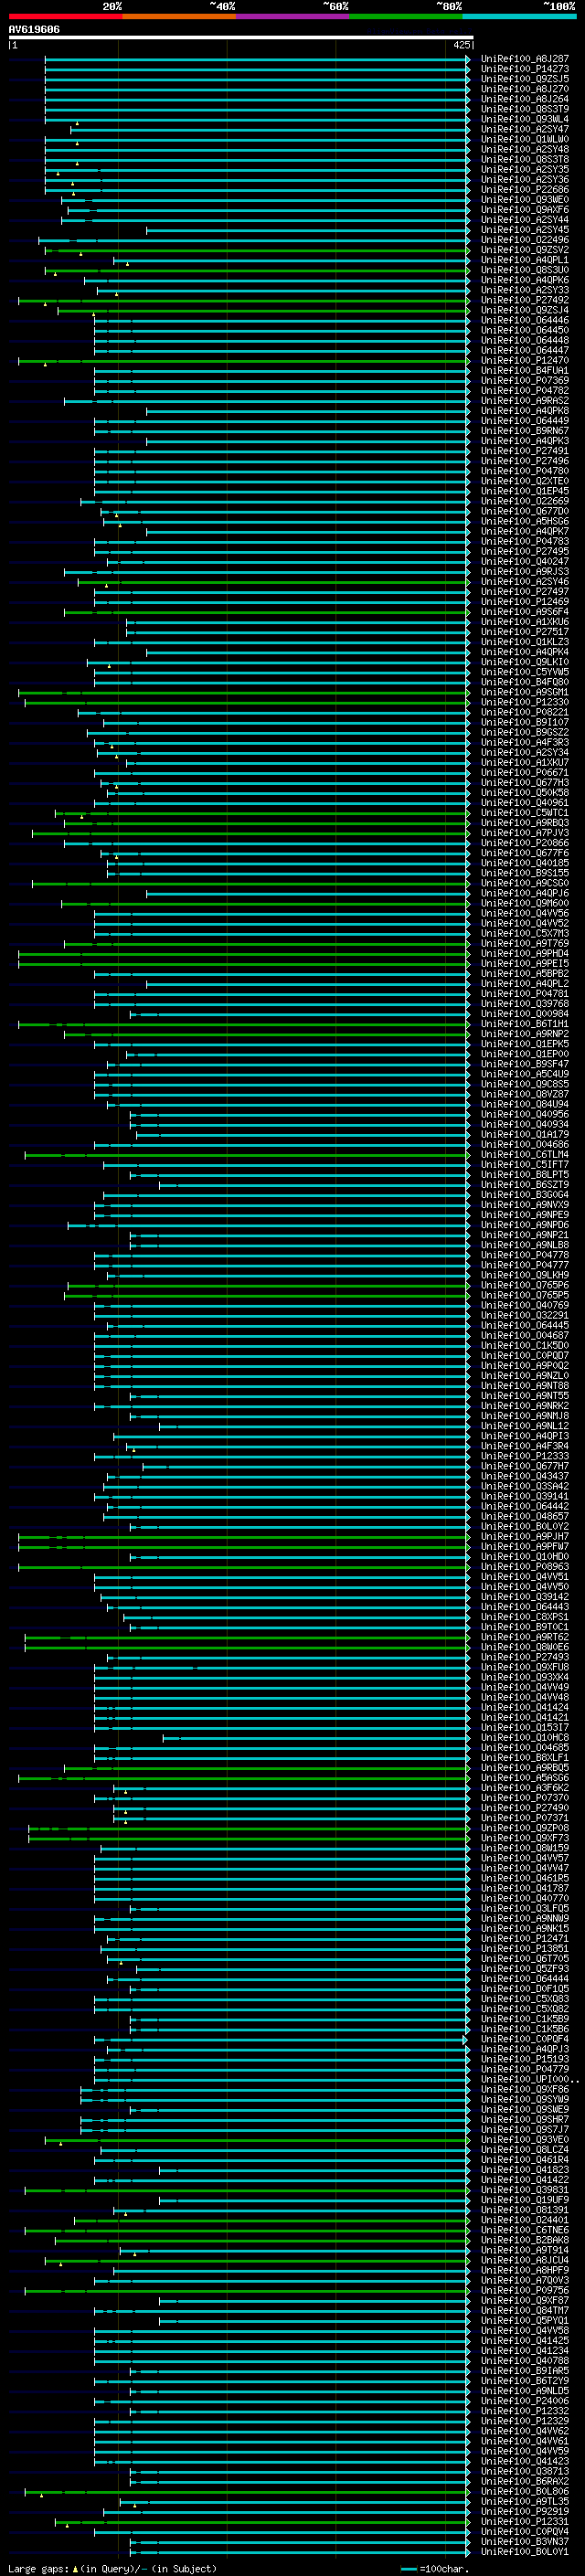The image size is (585, 2576).
Task: Select the UniRef100_A2SY45 label
Action: (524, 230)
